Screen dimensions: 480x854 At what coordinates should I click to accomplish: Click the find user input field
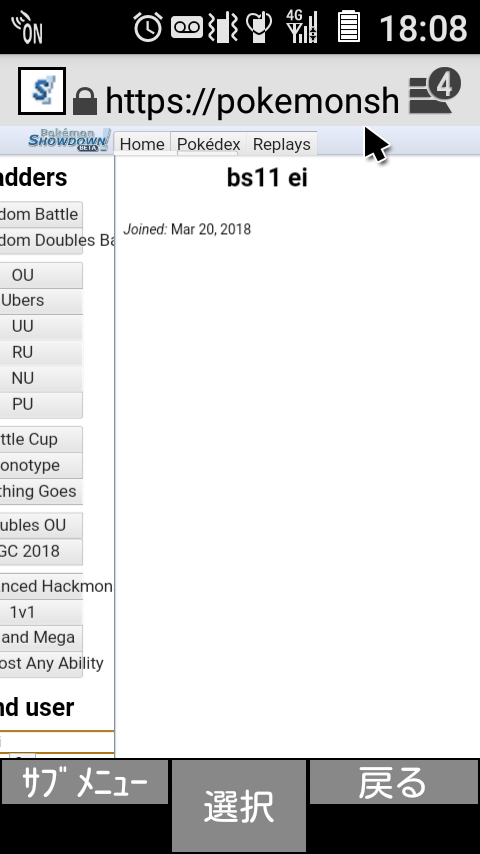[57, 742]
